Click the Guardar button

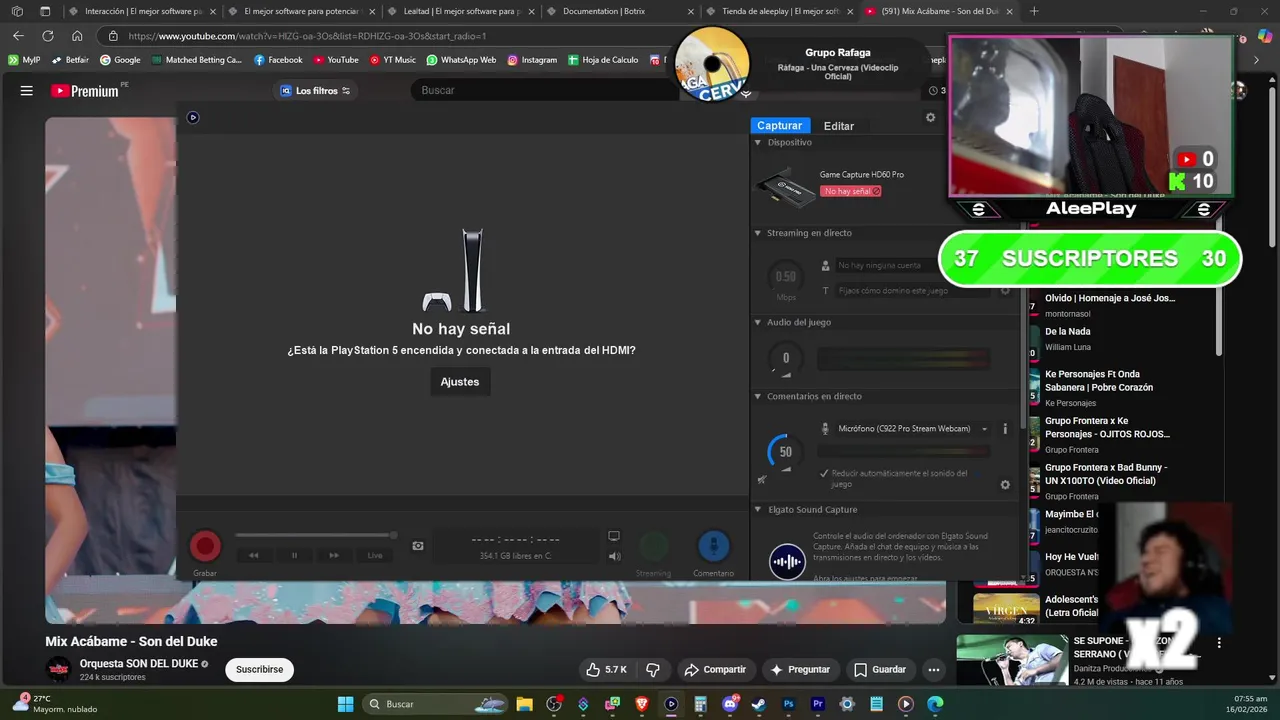click(x=880, y=669)
